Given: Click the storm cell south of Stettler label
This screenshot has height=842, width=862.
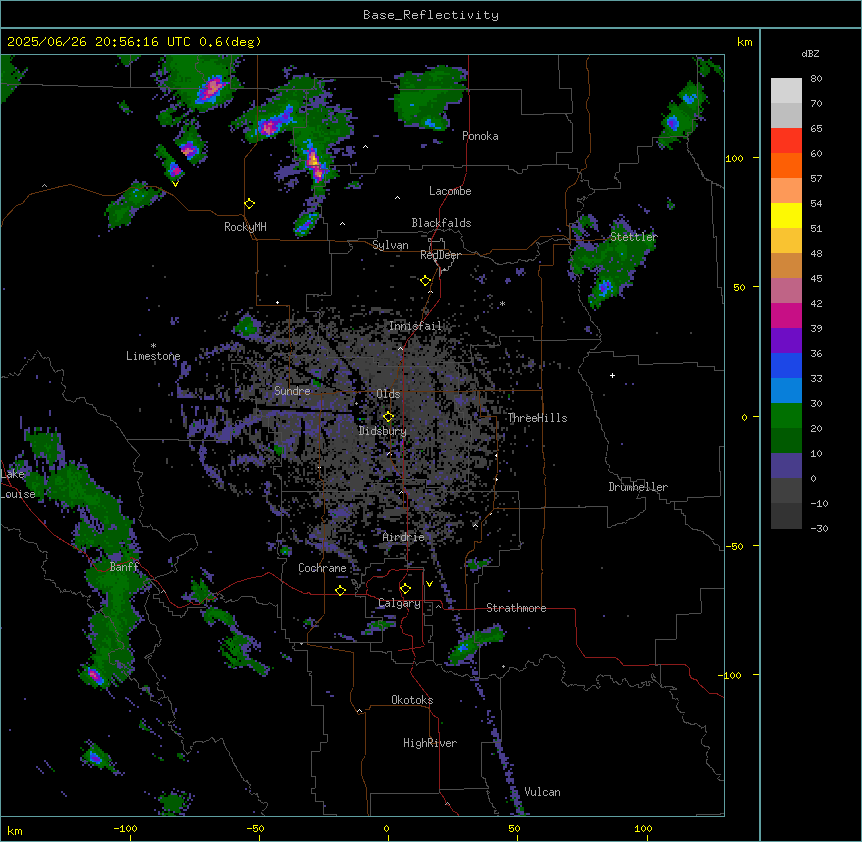Looking at the screenshot, I should pyautogui.click(x=605, y=287).
